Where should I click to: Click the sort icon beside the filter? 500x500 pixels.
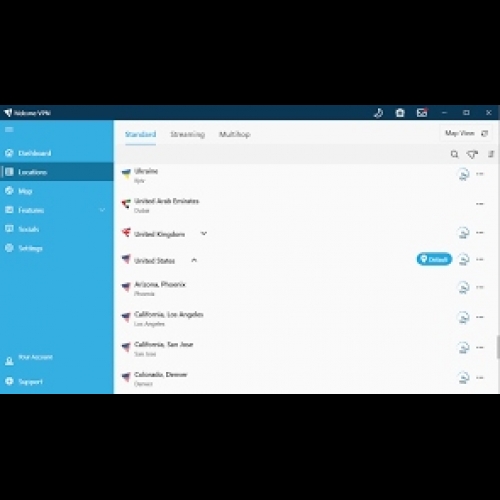491,154
